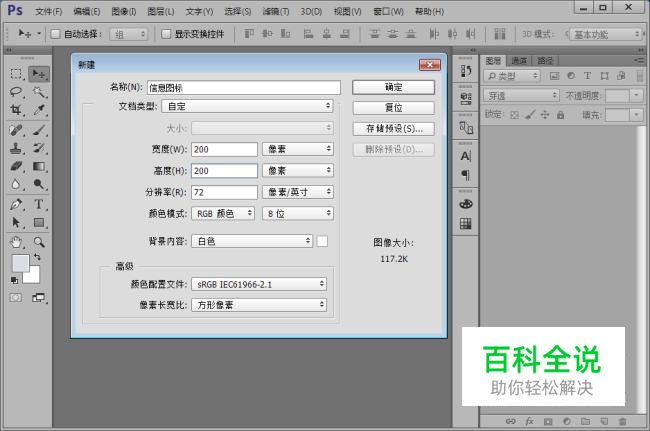The height and width of the screenshot is (431, 650).
Task: Open the height unit dropdown
Action: click(298, 170)
